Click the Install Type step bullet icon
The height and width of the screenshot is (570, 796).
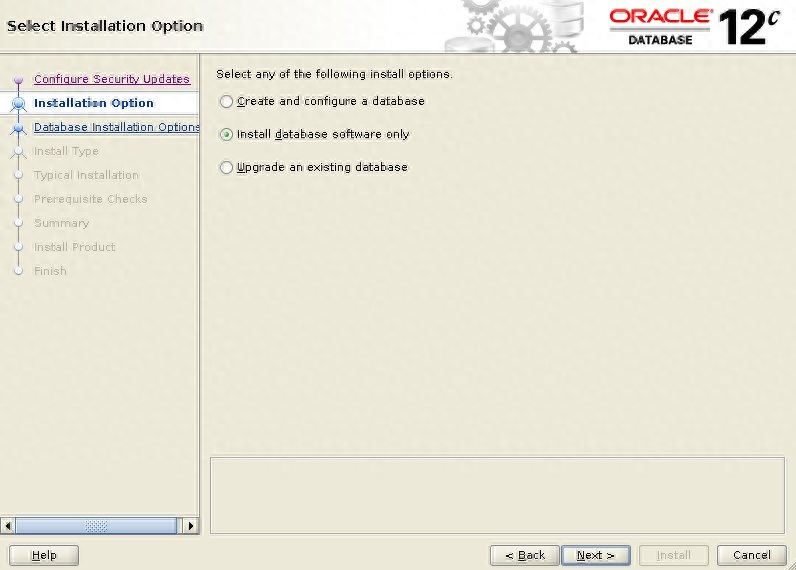[x=18, y=152]
